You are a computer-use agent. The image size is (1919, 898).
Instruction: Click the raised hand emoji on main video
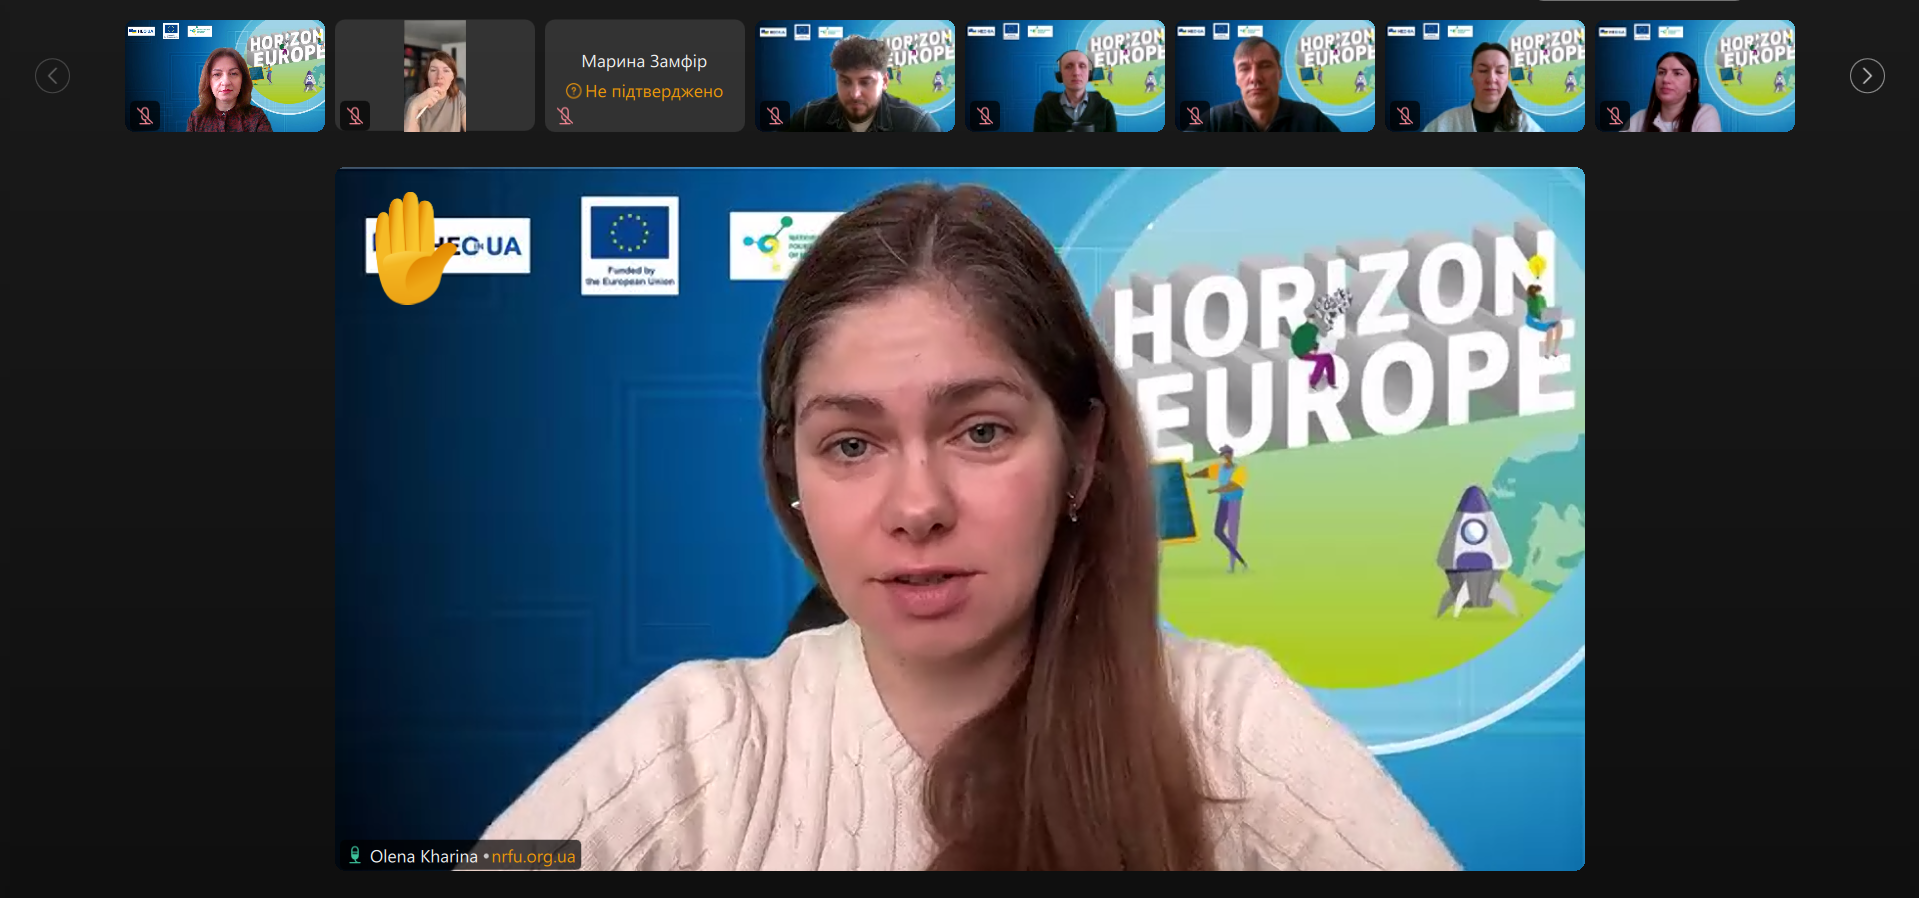coord(410,249)
